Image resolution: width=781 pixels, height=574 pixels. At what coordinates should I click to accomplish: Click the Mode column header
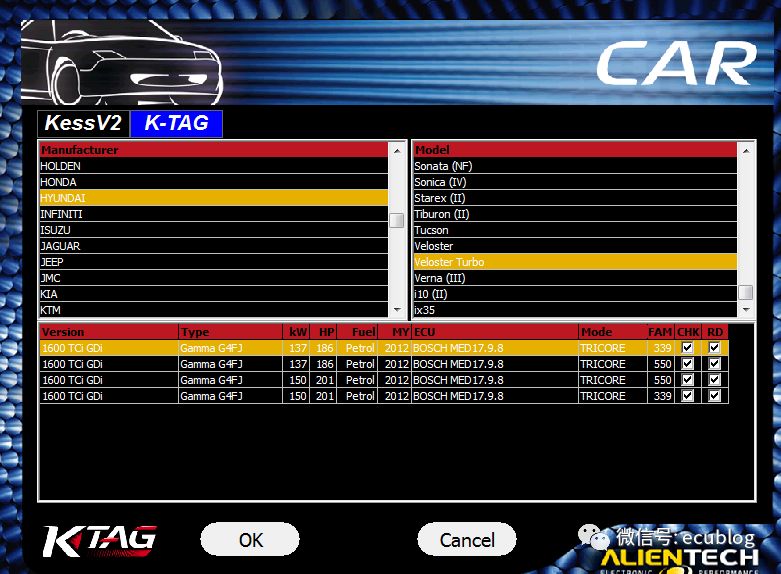[613, 332]
